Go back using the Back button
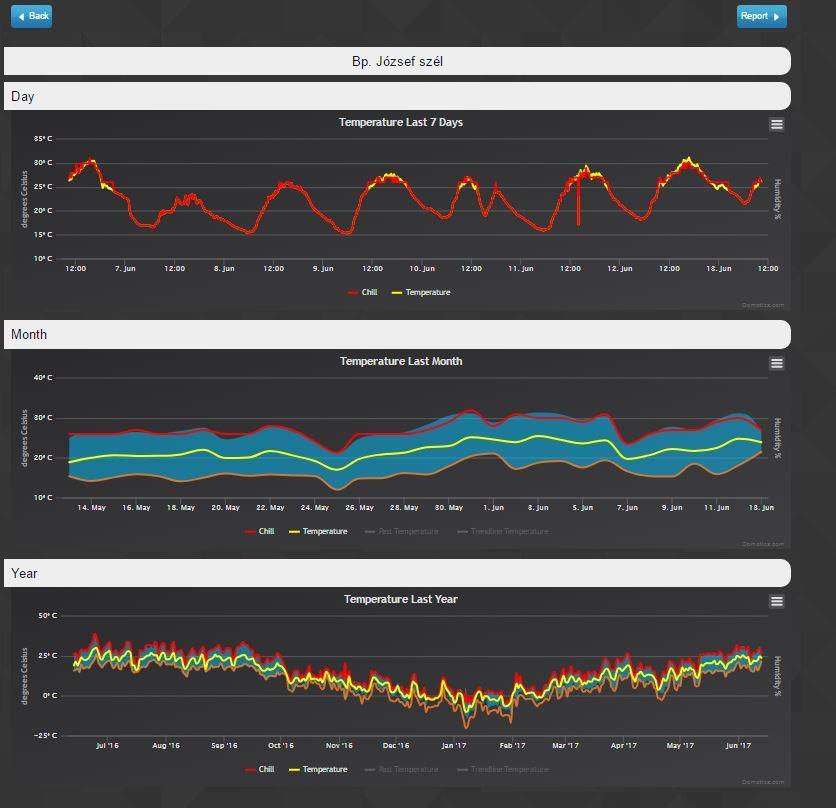Screen dimensions: 836x808 pos(31,16)
